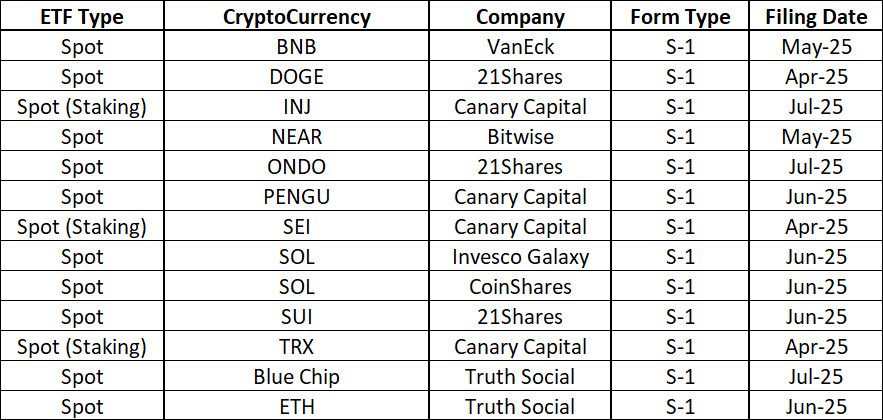Click the VanEck company cell
The height and width of the screenshot is (420, 883).
point(520,46)
